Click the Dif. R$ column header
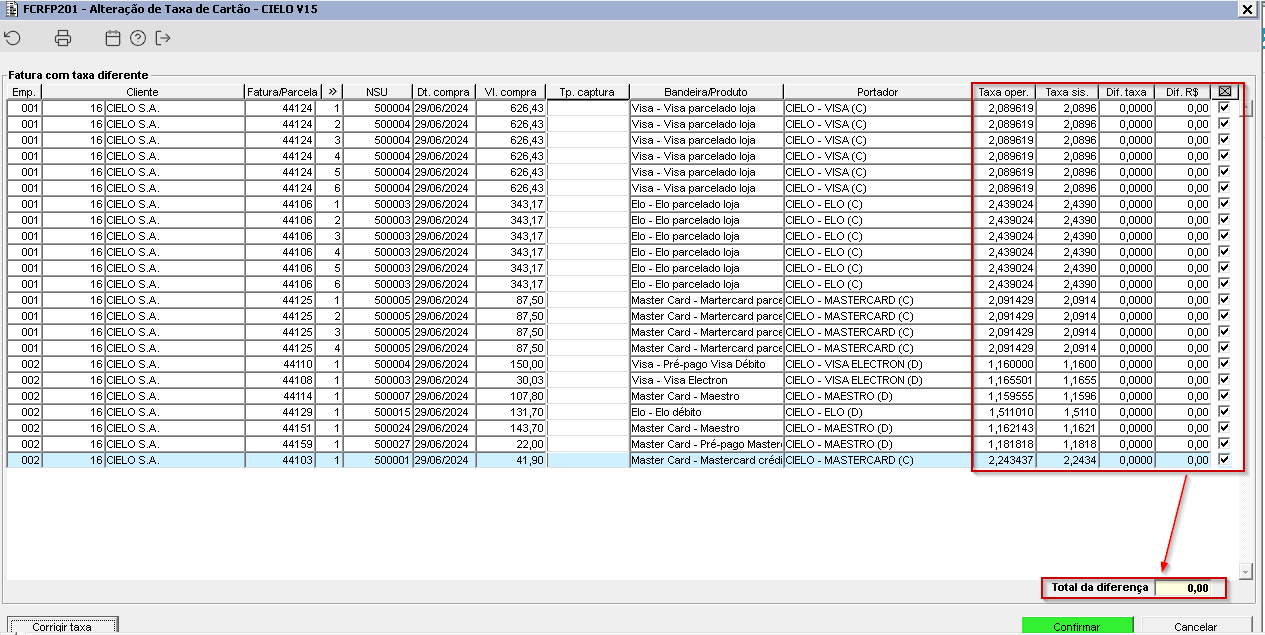 (x=1183, y=92)
